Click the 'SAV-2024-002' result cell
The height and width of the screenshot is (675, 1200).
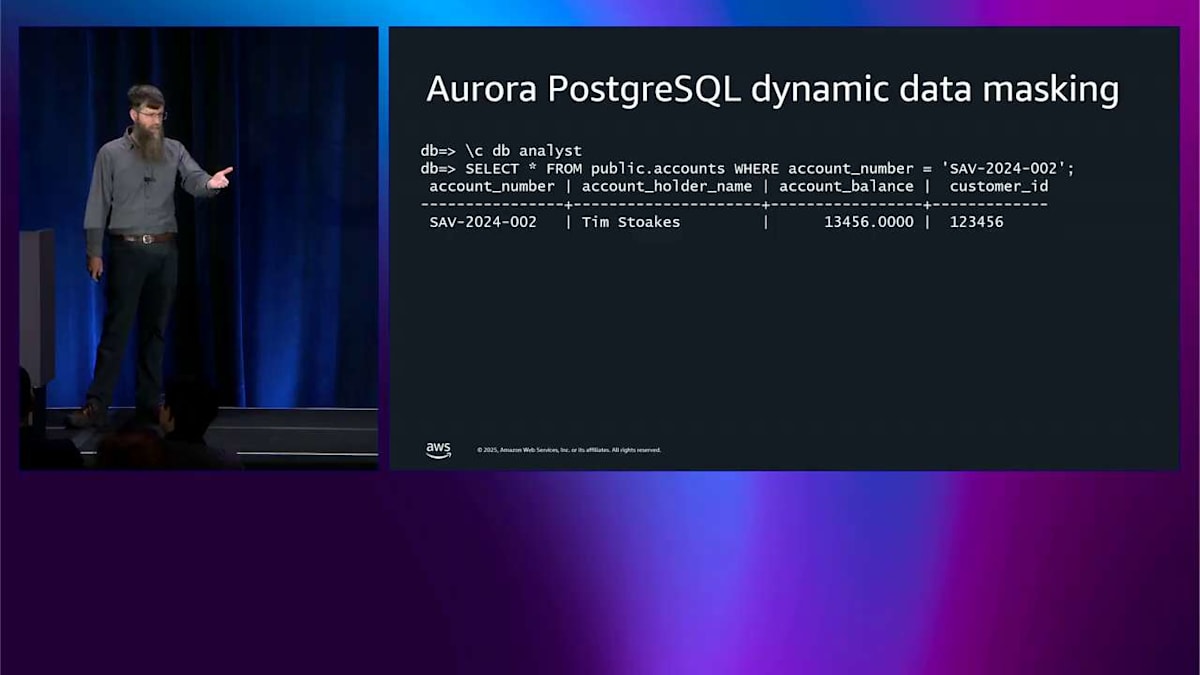[x=483, y=222]
